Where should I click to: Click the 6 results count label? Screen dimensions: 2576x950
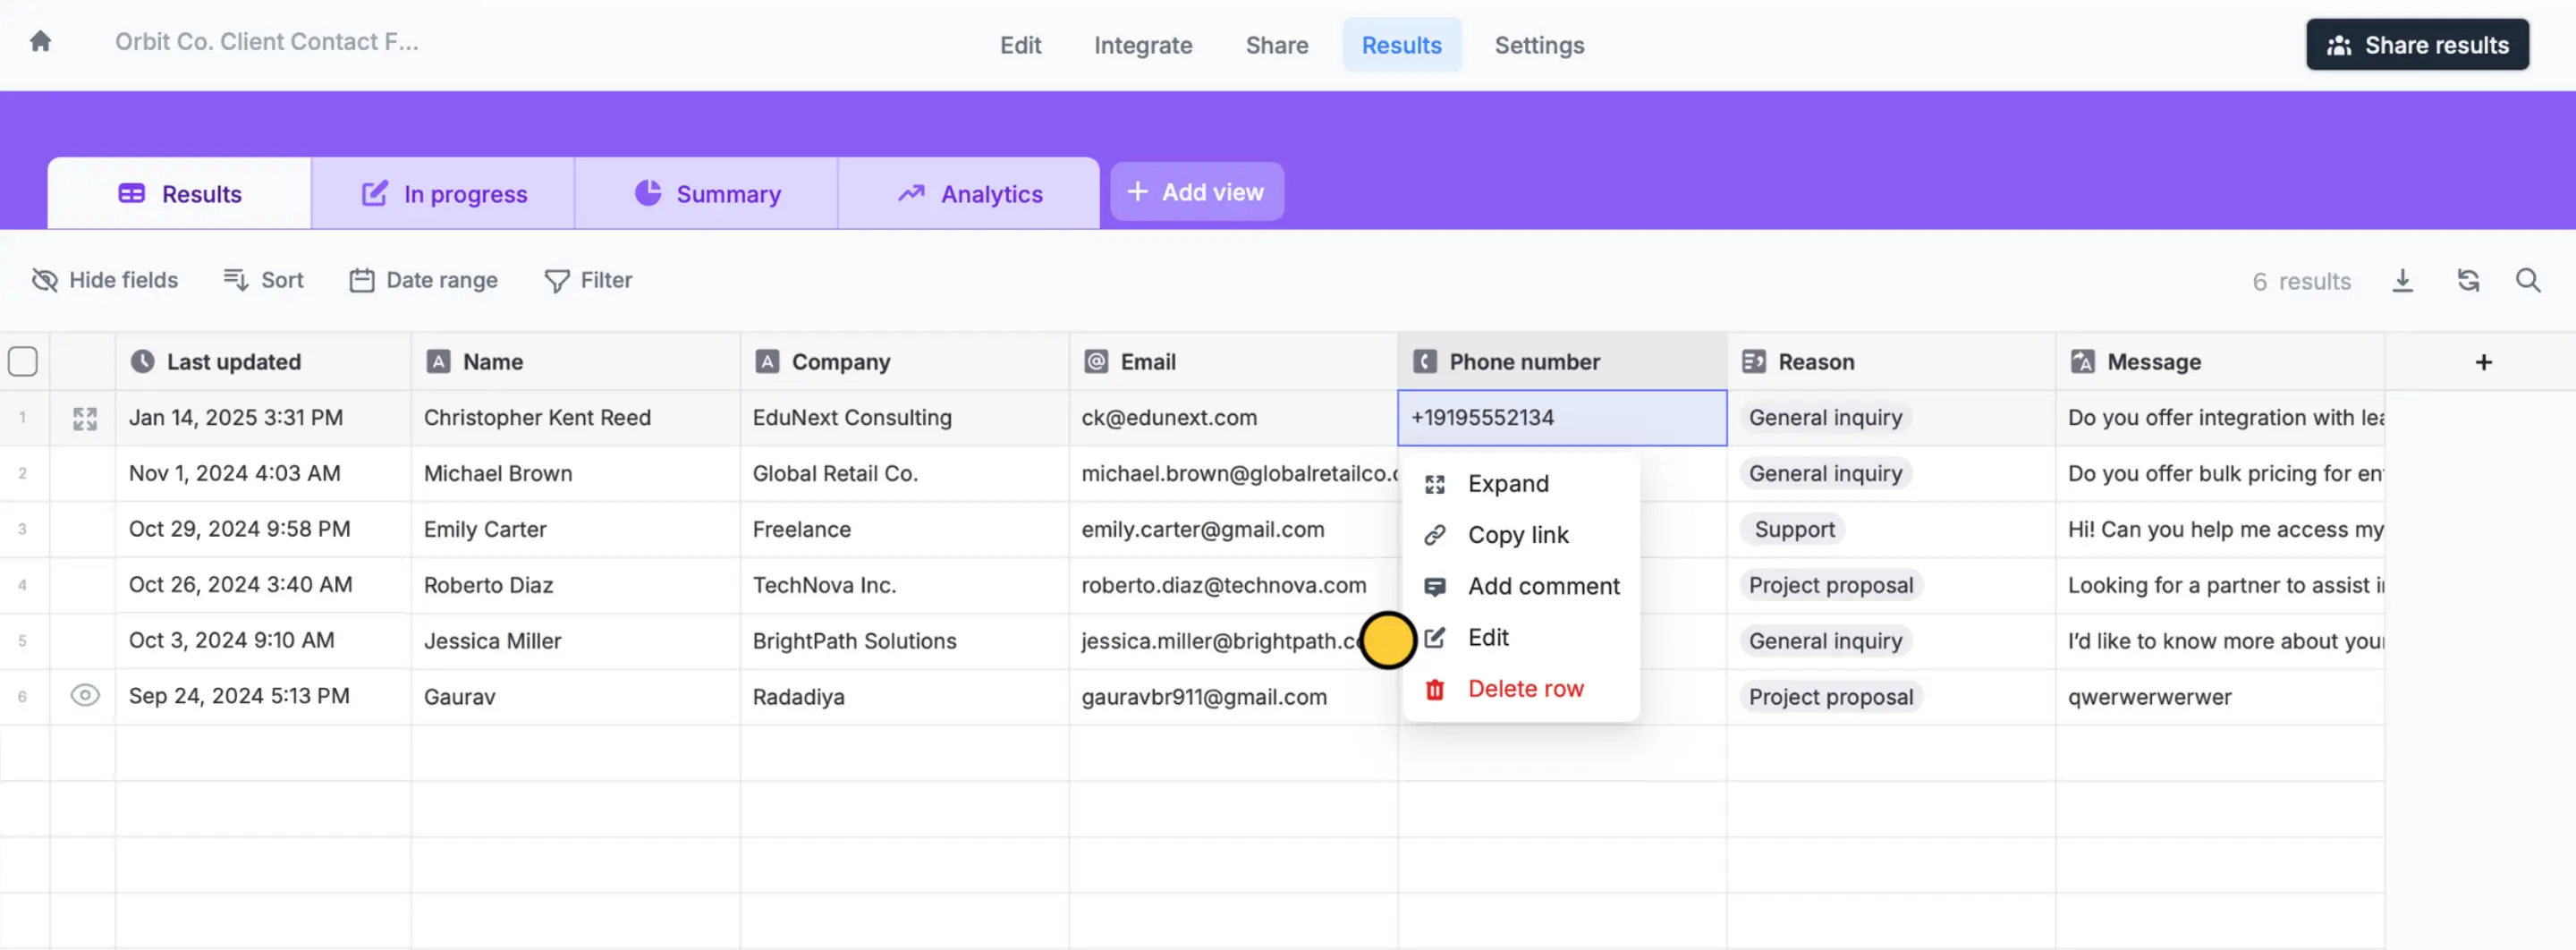click(x=2301, y=282)
